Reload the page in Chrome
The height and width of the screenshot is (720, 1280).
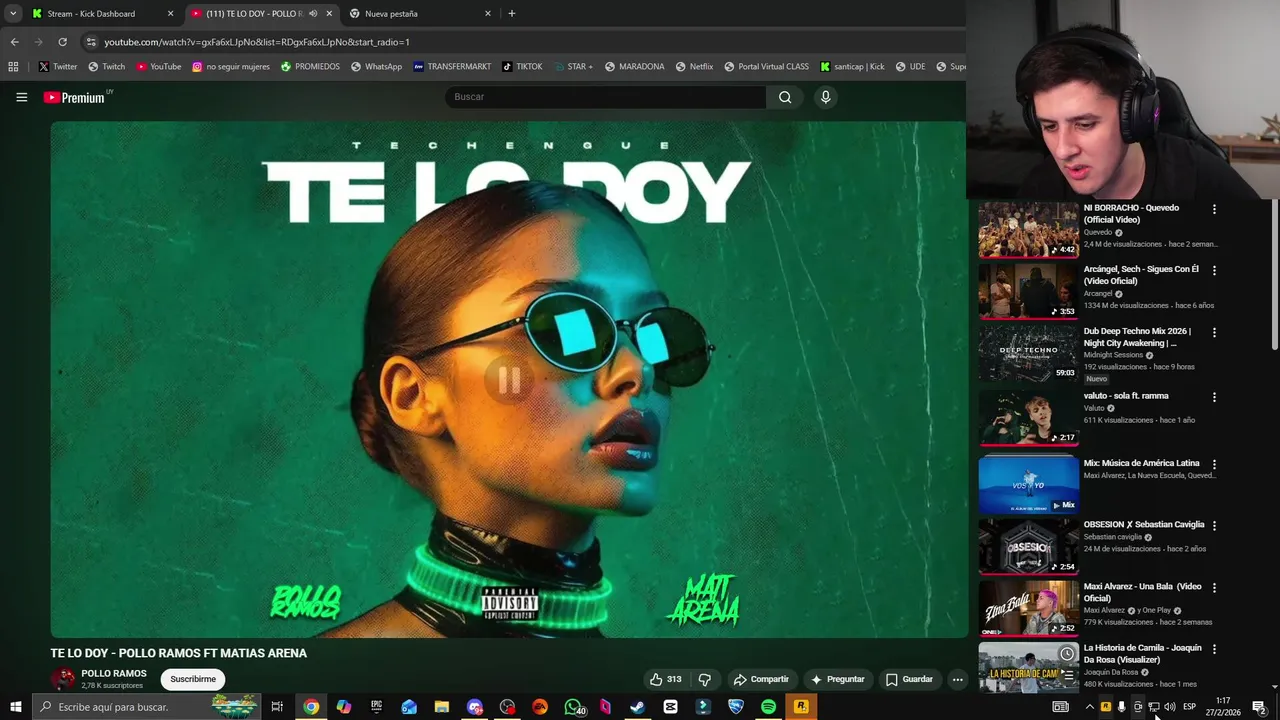point(62,42)
